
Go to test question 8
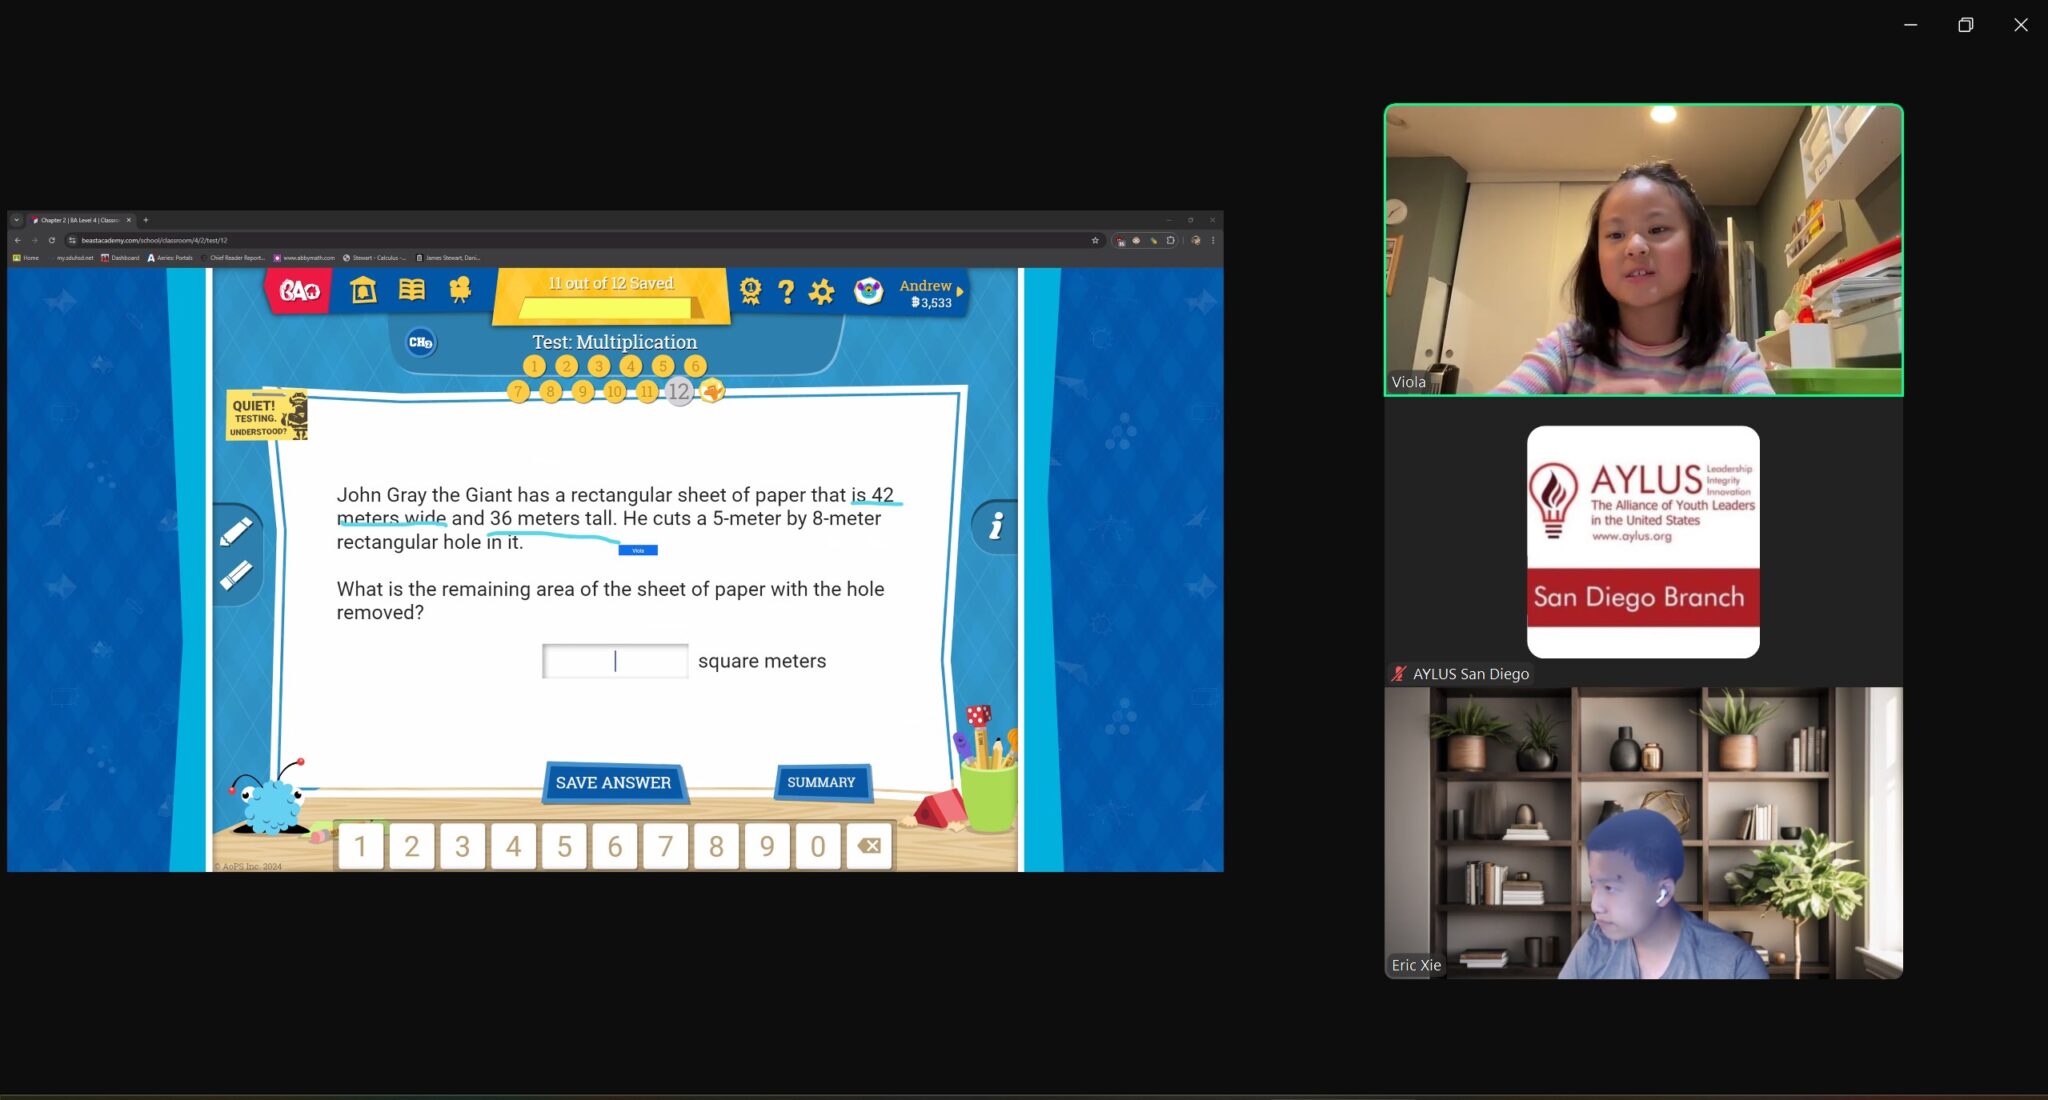(x=550, y=391)
